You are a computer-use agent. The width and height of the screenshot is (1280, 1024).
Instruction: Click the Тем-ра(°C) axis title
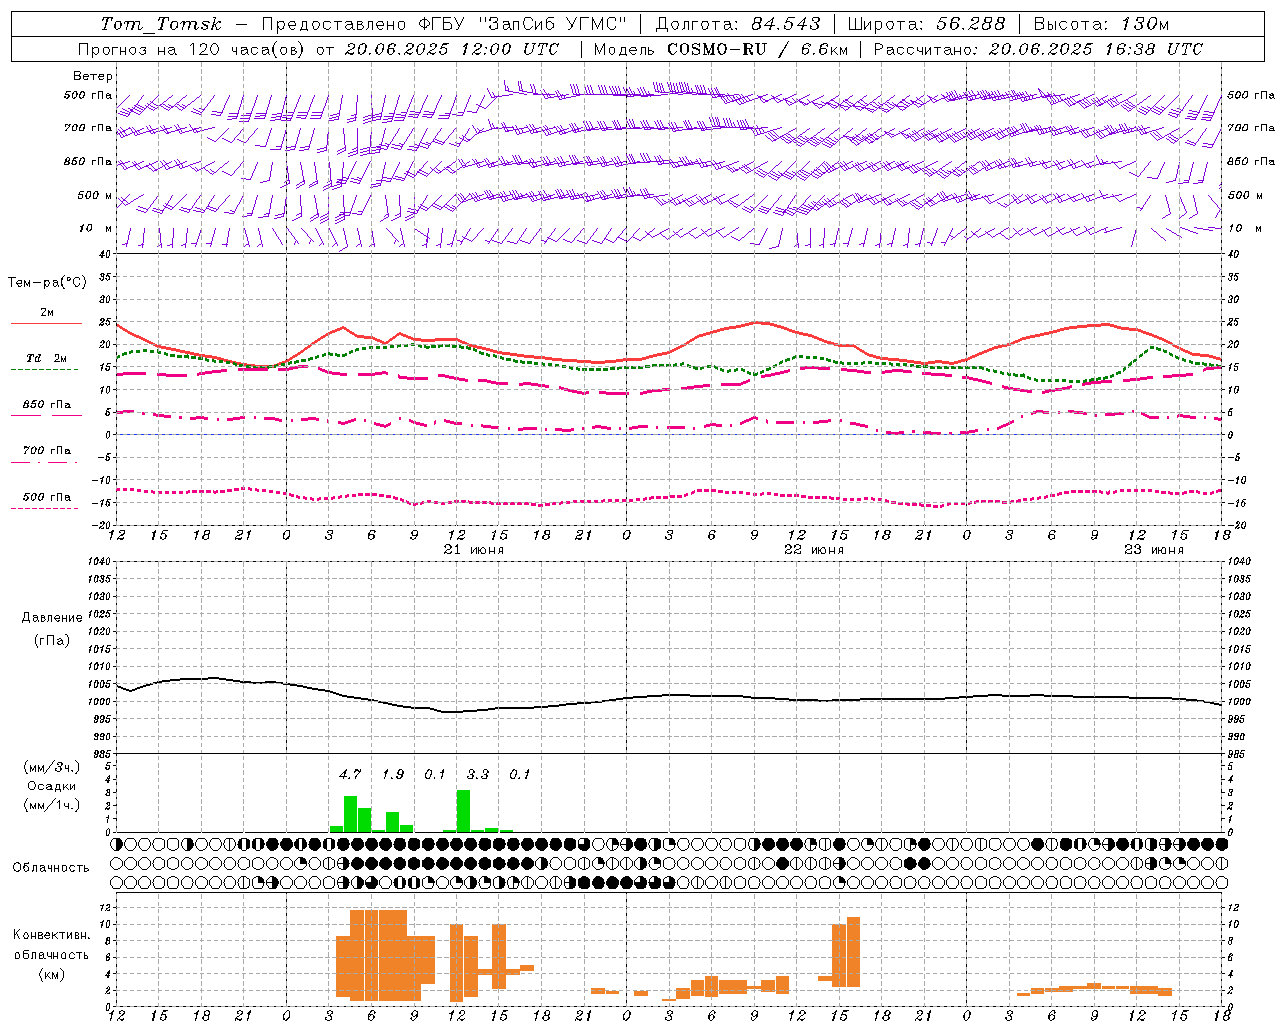coord(47,282)
